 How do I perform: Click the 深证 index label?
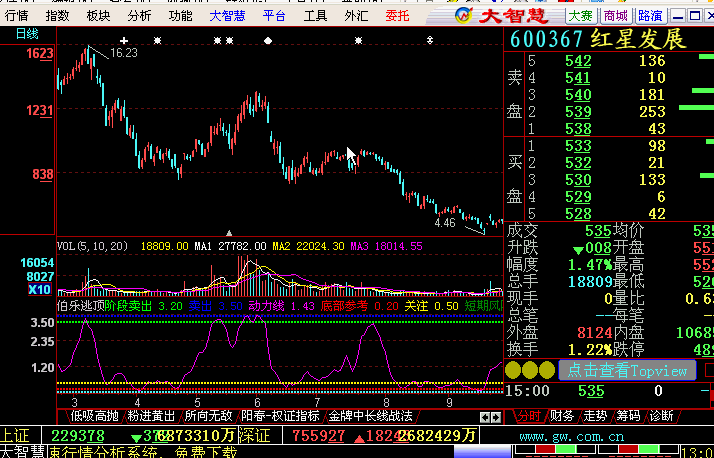[x=255, y=436]
